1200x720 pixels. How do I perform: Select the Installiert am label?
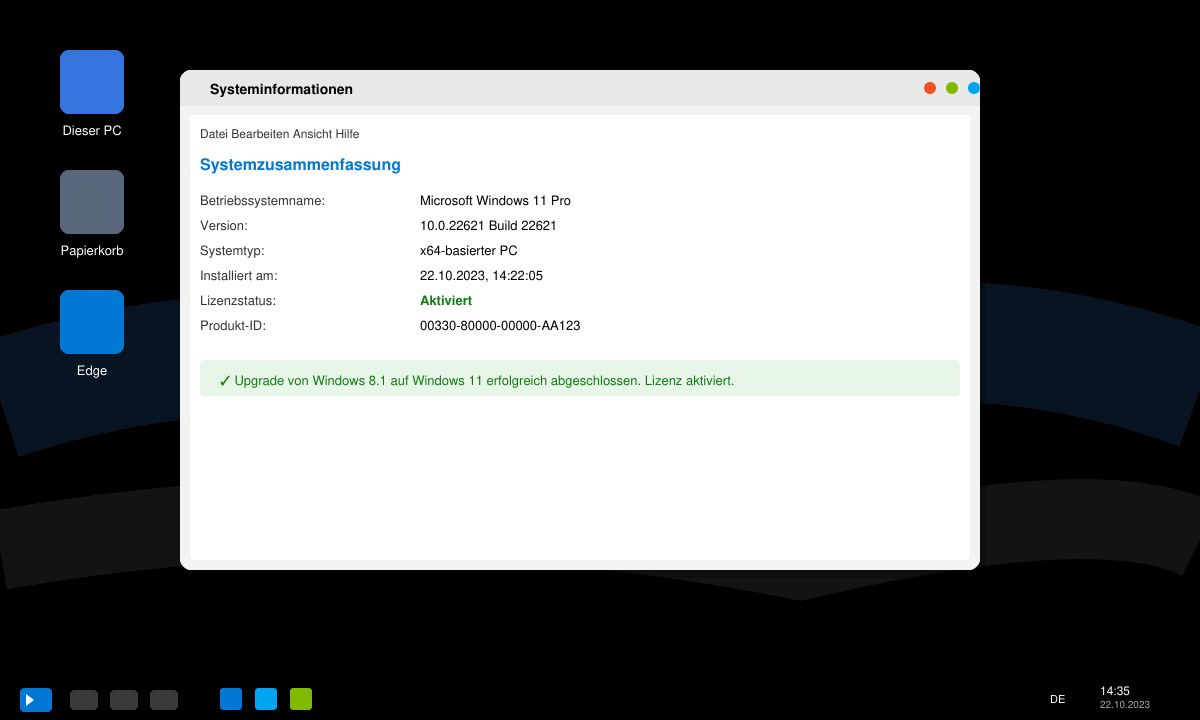coord(239,276)
